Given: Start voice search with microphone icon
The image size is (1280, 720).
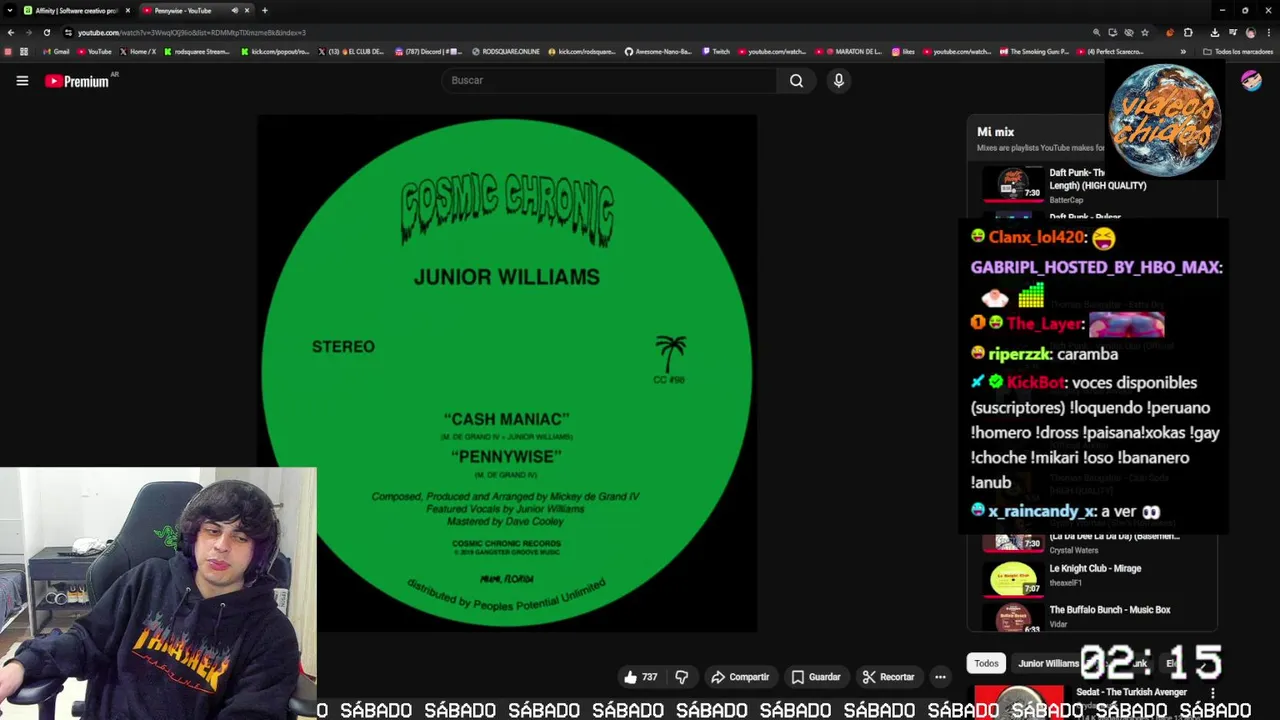Looking at the screenshot, I should pos(839,80).
